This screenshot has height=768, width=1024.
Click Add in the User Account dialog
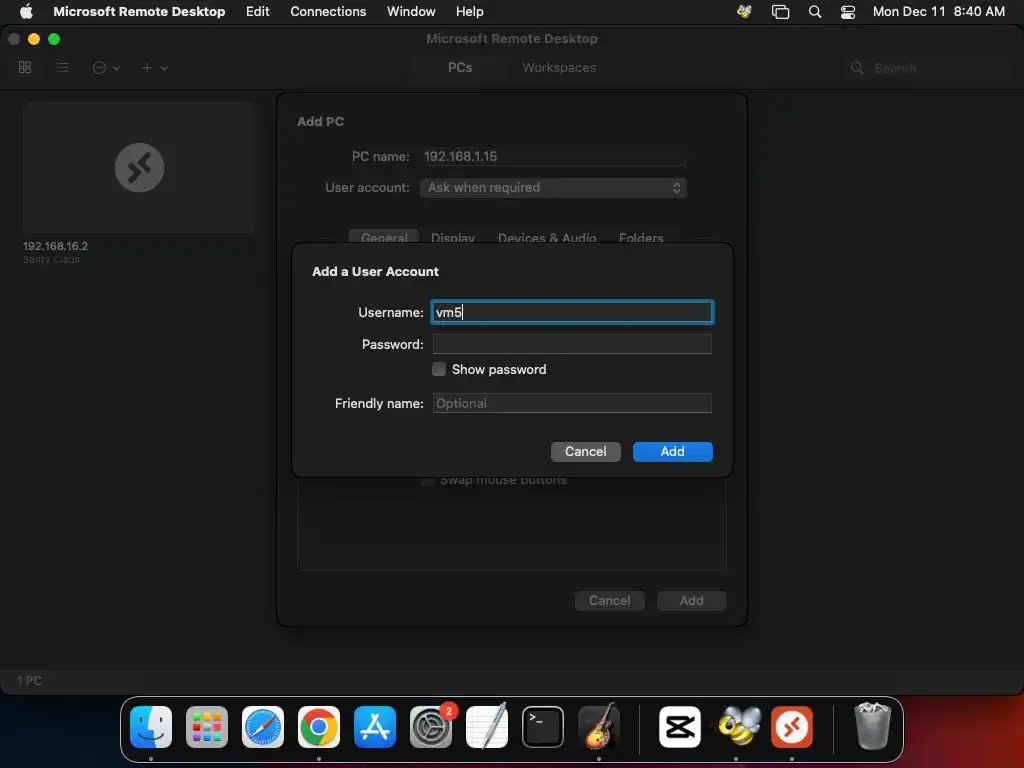tap(673, 451)
